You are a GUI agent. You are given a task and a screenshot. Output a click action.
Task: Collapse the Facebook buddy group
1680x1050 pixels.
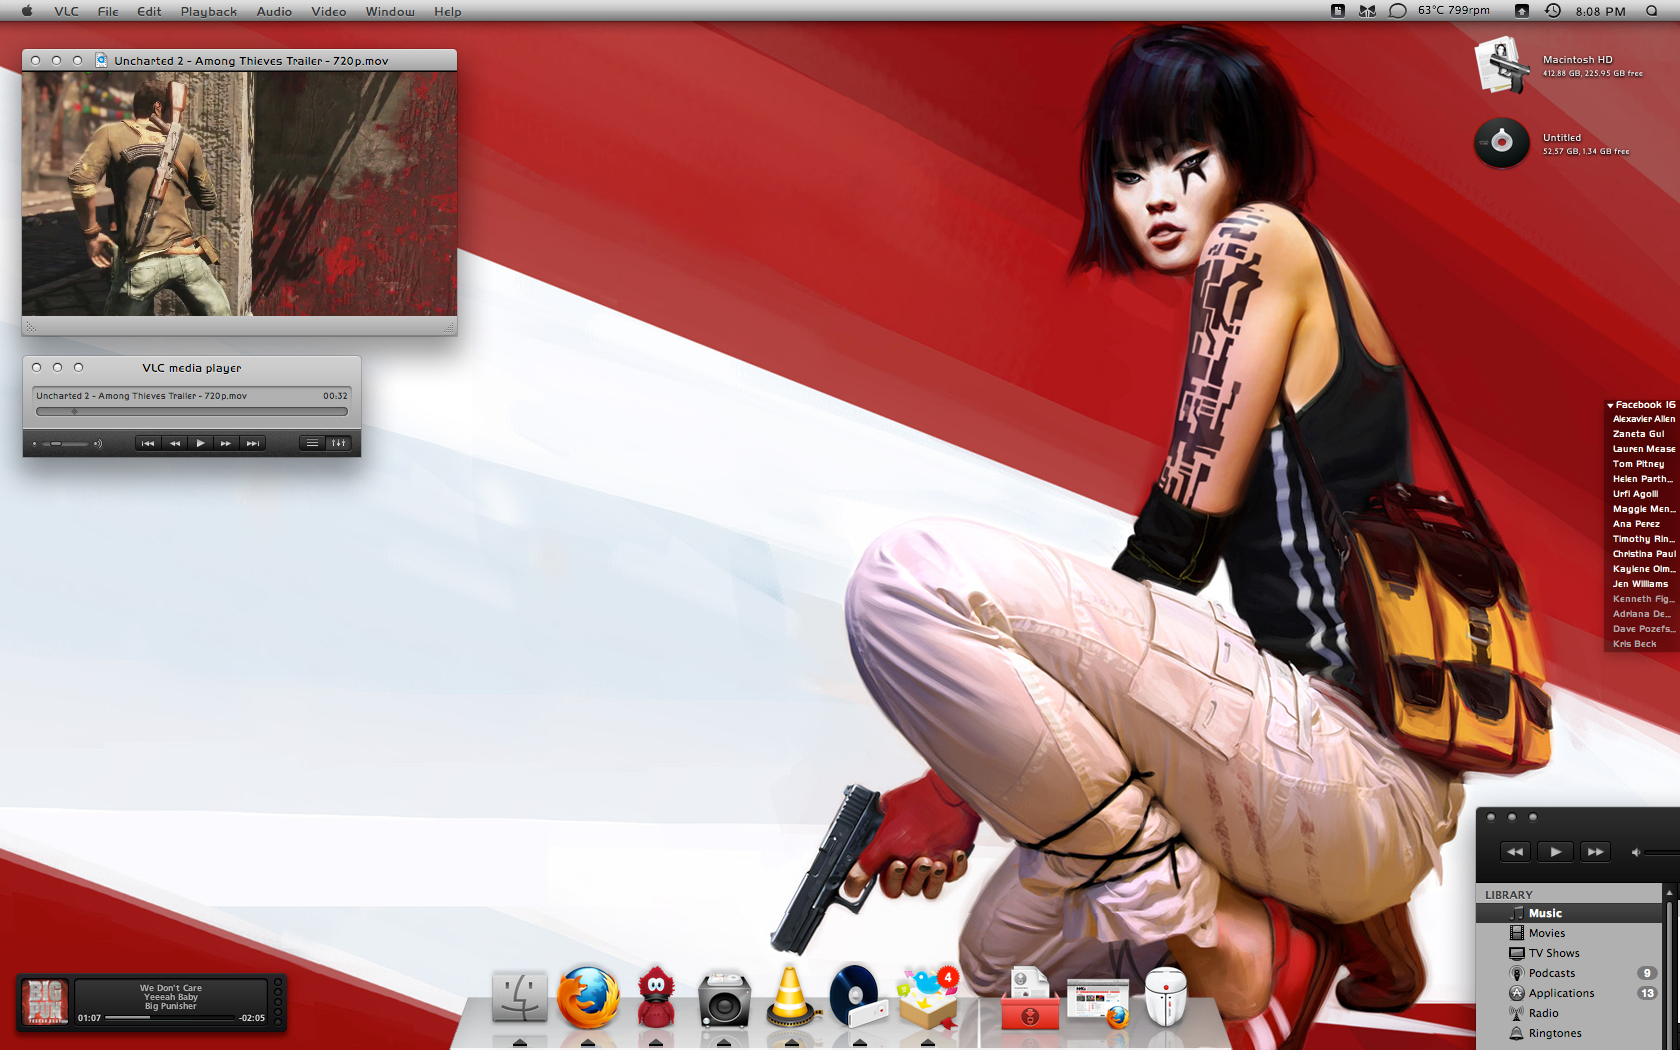click(1610, 405)
